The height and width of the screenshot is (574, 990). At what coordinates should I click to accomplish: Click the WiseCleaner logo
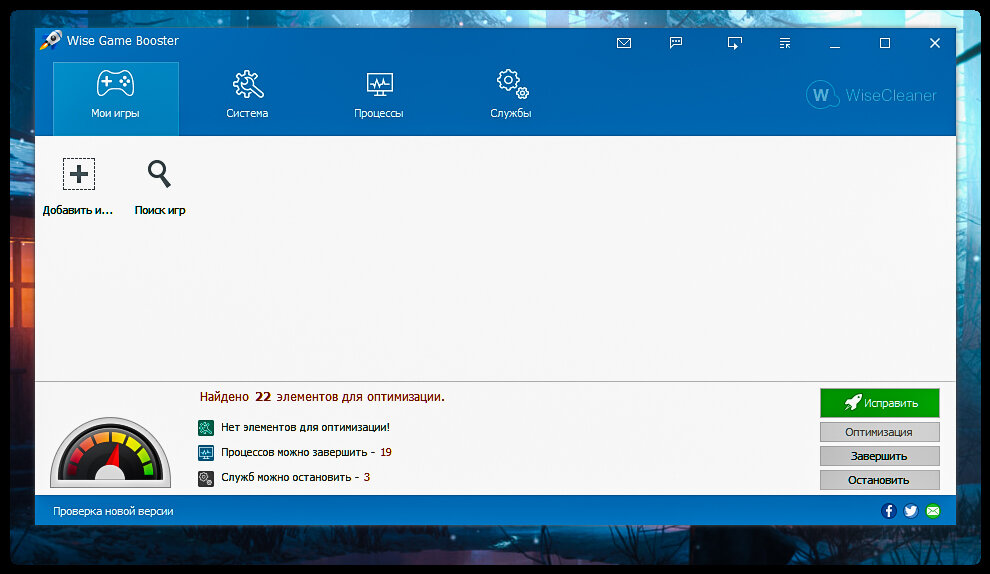pos(871,95)
